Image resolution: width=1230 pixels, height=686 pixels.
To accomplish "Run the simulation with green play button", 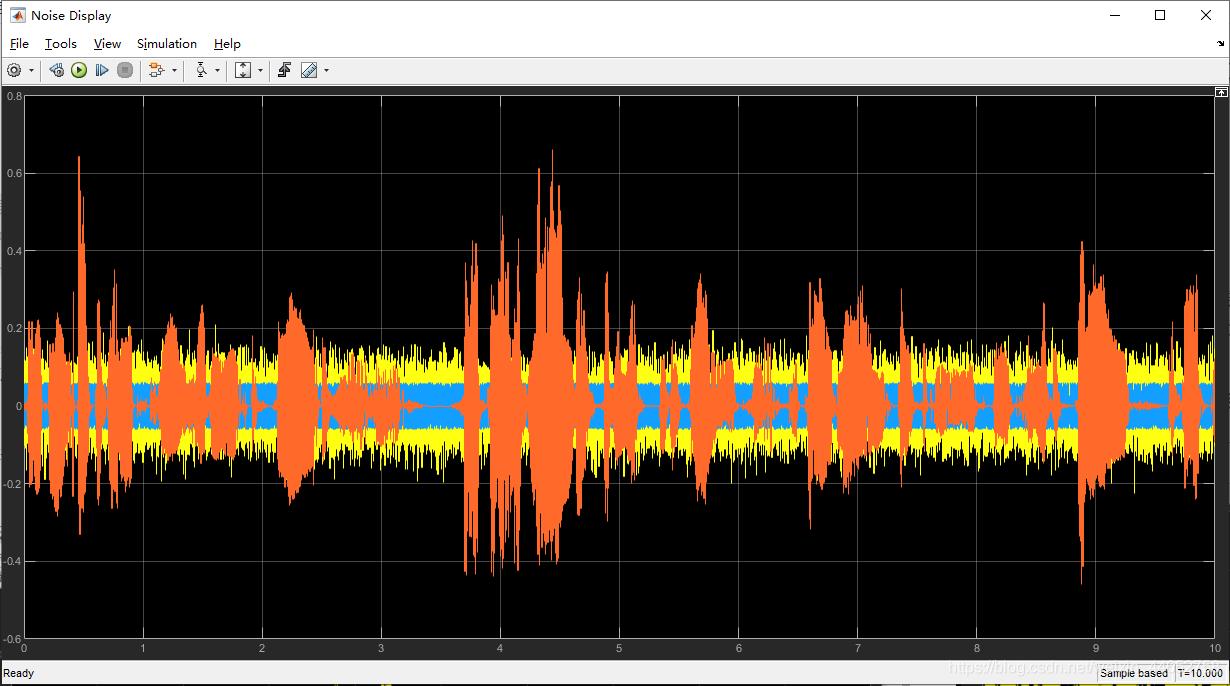I will 79,70.
